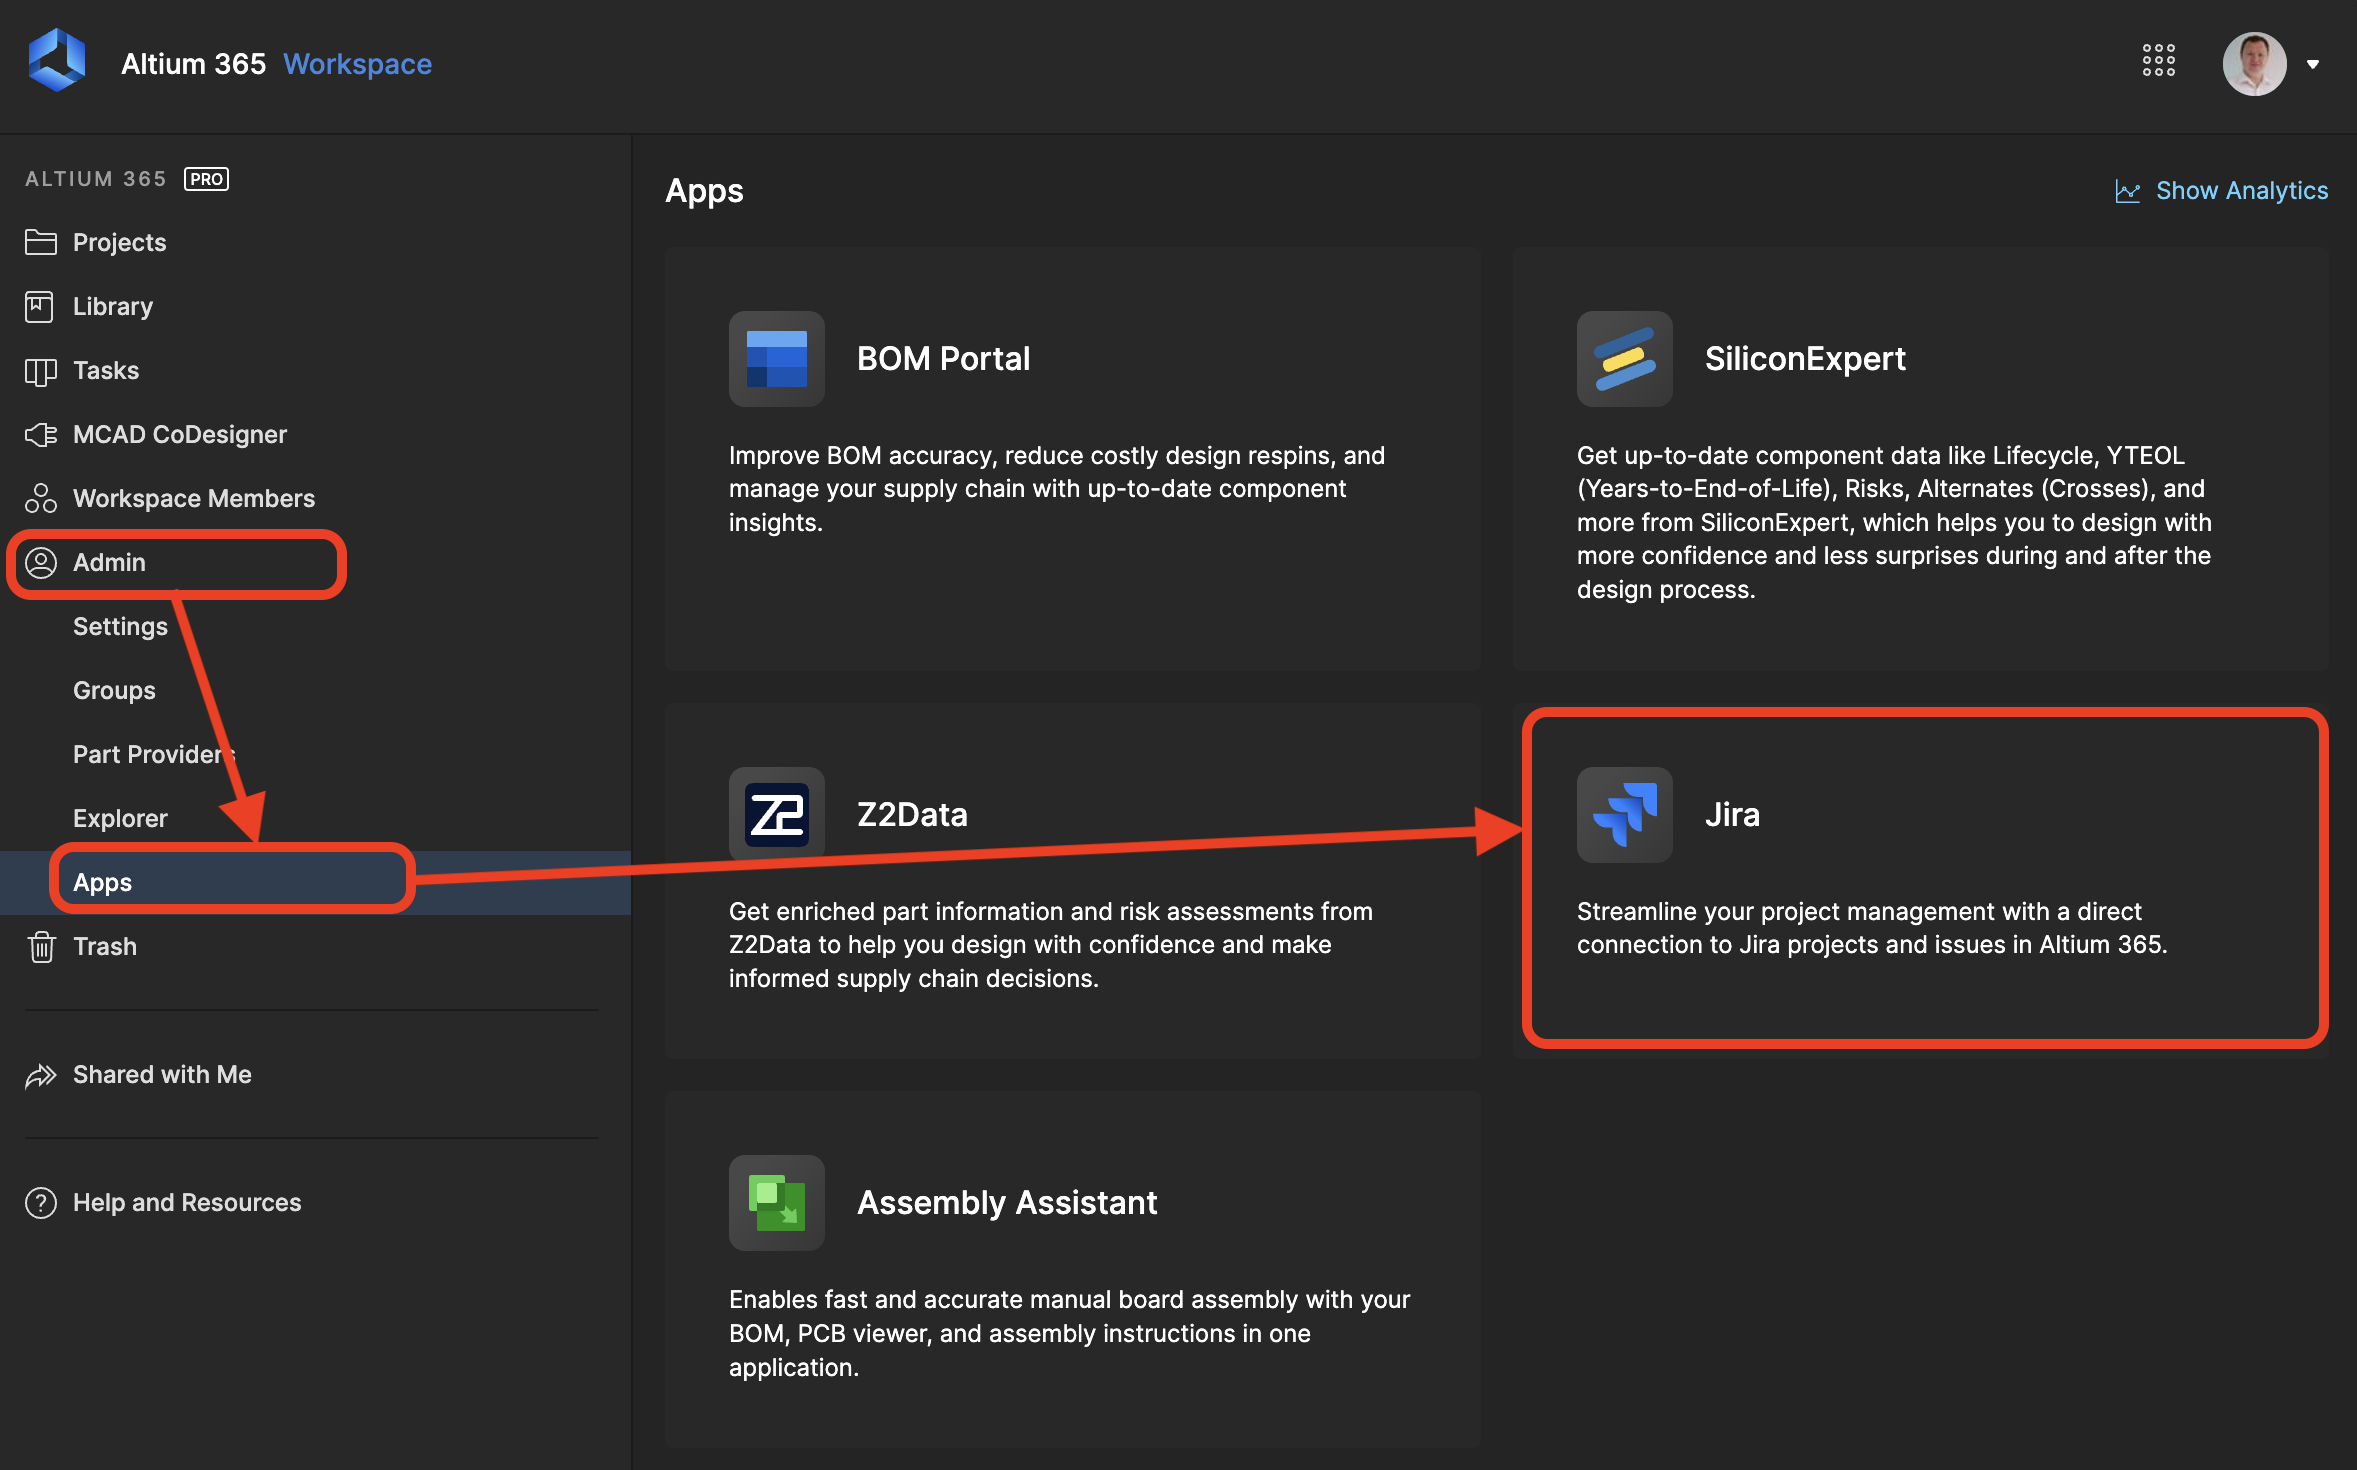
Task: Go to Library in the sidebar
Action: point(112,306)
